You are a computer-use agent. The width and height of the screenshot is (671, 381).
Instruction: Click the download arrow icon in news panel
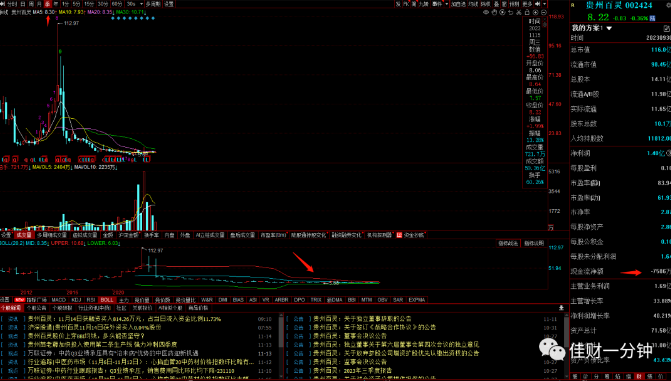pyautogui.click(x=561, y=308)
